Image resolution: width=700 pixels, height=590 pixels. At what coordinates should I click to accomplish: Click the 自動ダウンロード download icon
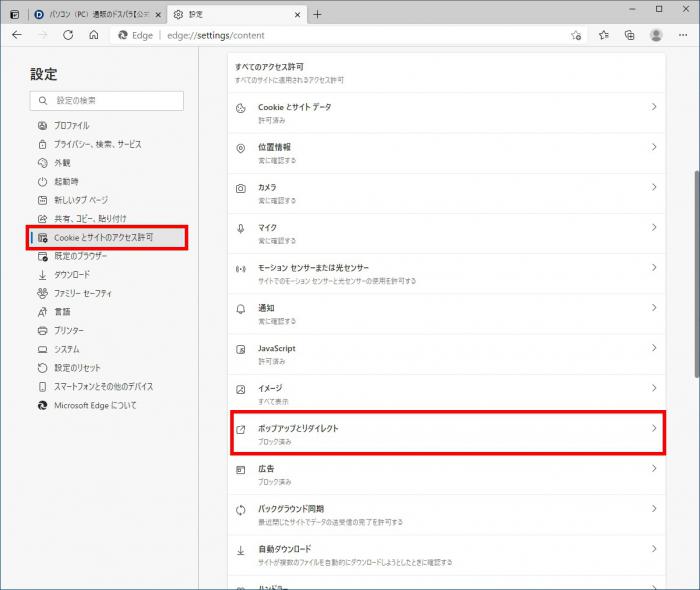point(241,551)
